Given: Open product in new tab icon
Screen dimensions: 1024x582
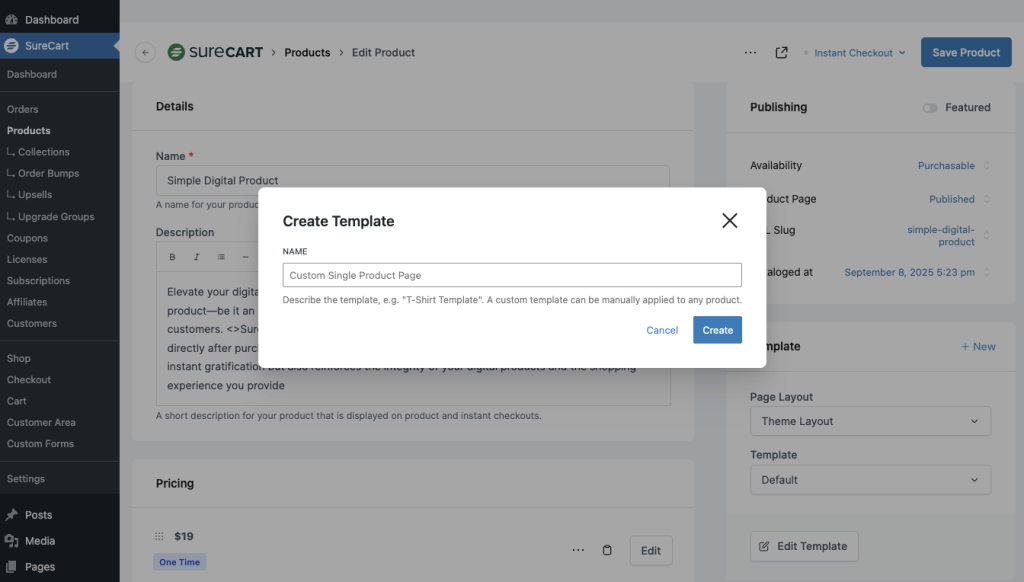Looking at the screenshot, I should [782, 53].
